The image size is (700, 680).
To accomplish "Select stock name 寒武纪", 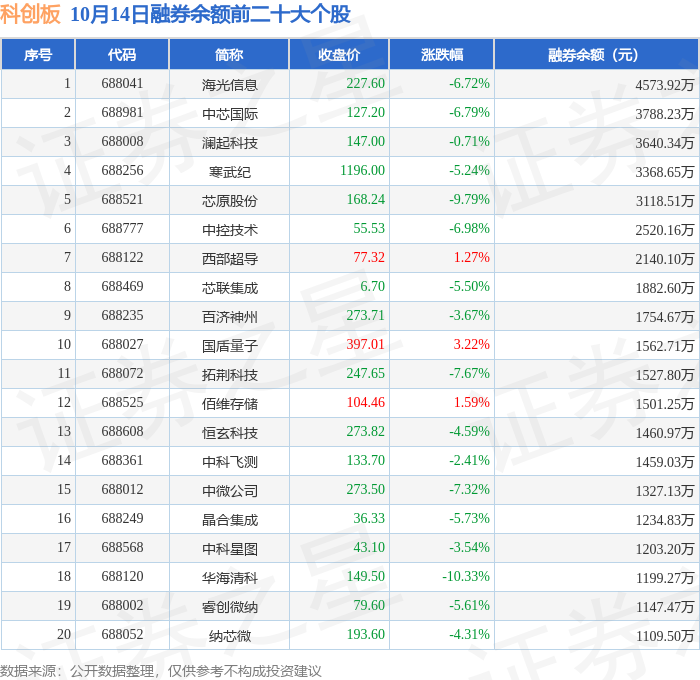I will point(229,171).
